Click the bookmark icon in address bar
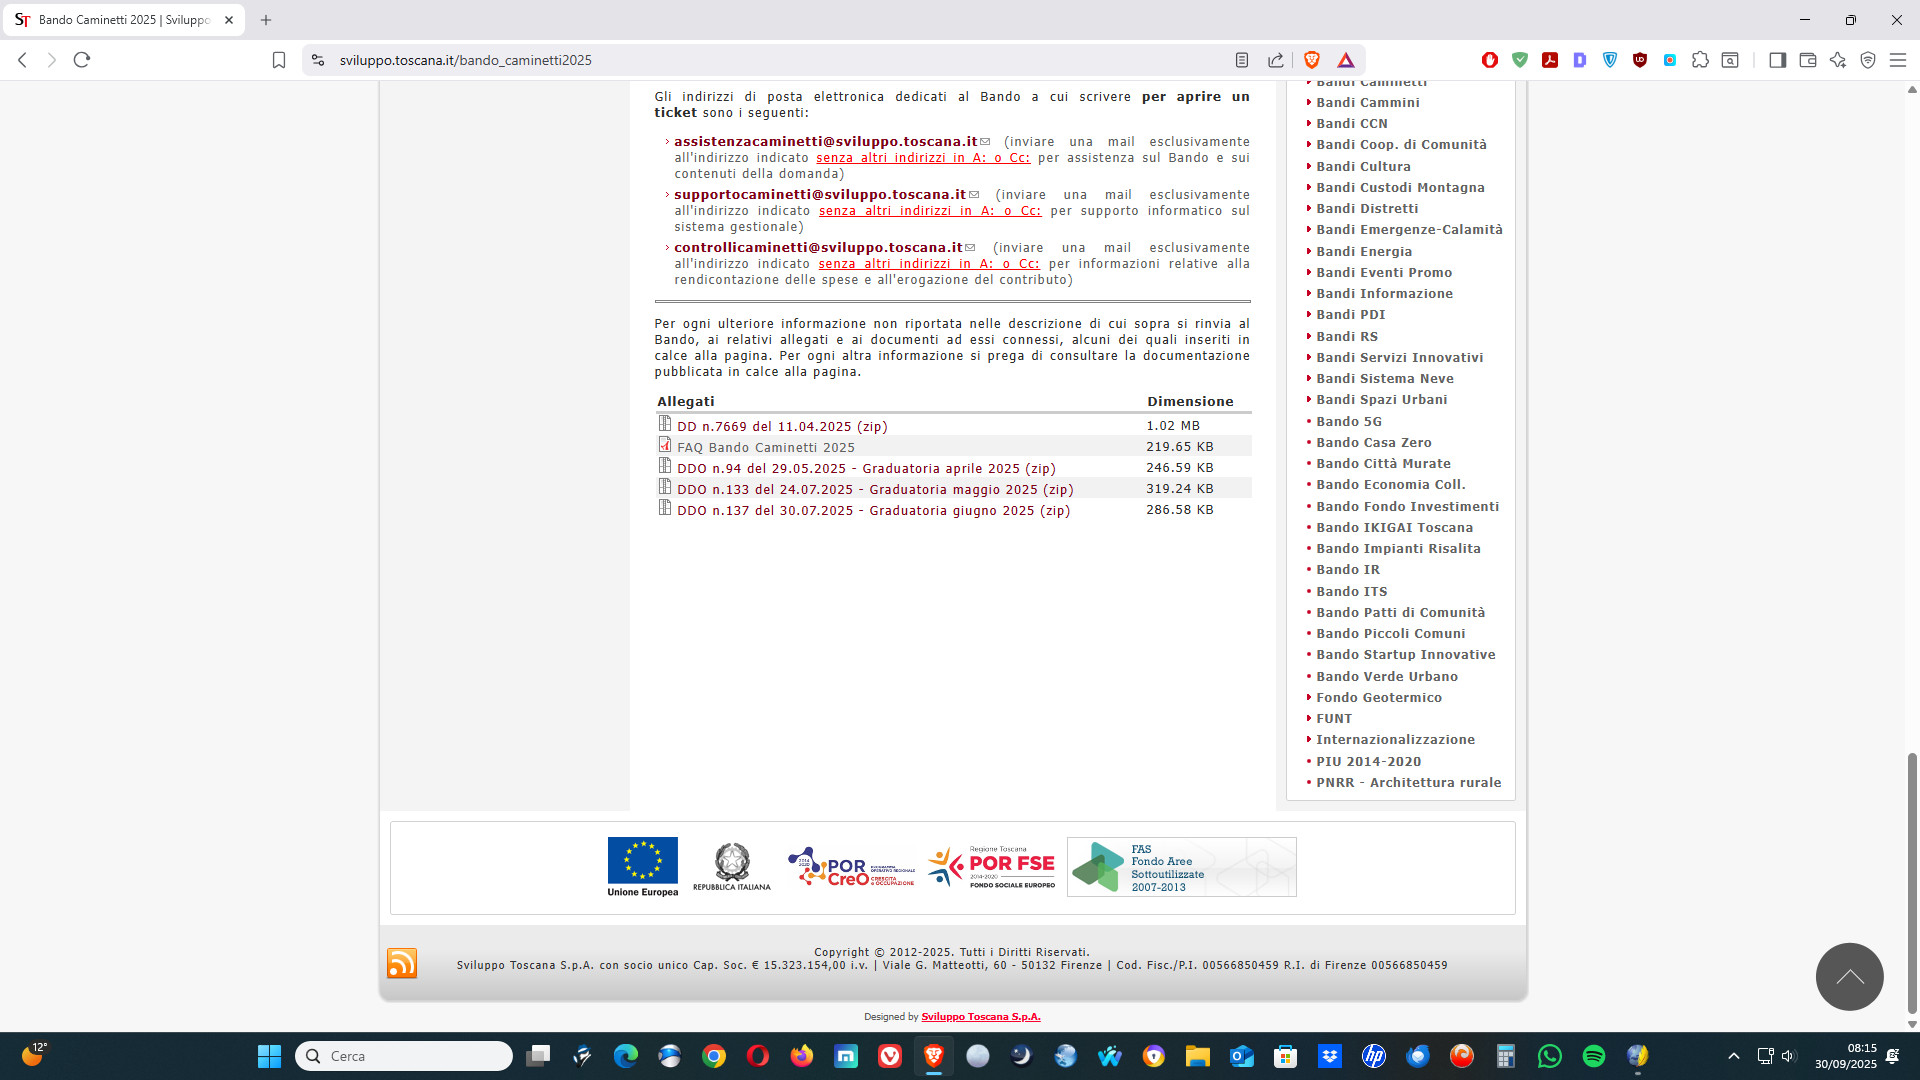The height and width of the screenshot is (1080, 1920). (279, 60)
